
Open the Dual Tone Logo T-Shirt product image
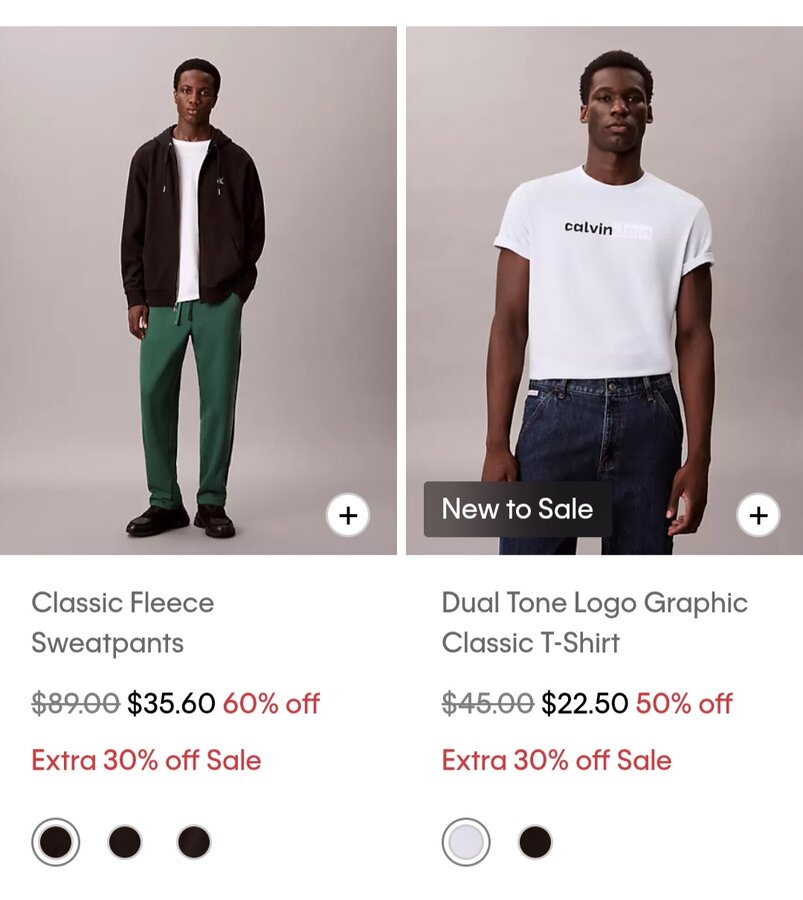pyautogui.click(x=604, y=290)
